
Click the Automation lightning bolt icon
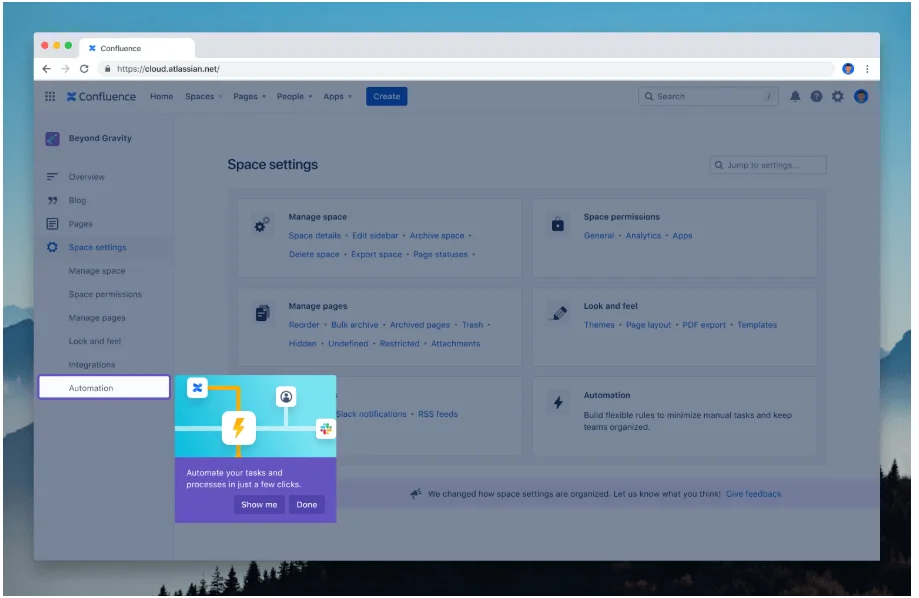[x=560, y=402]
